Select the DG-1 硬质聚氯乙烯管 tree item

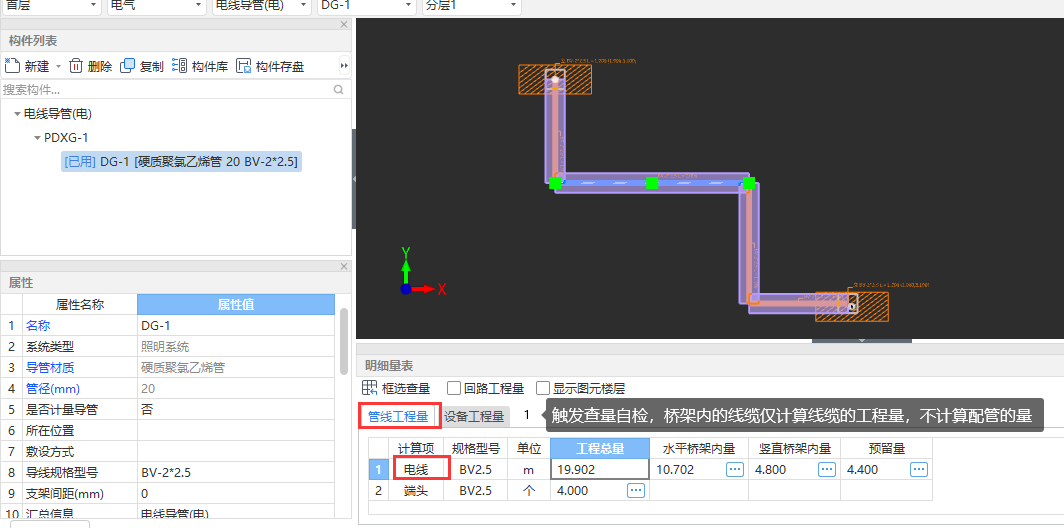tap(181, 161)
